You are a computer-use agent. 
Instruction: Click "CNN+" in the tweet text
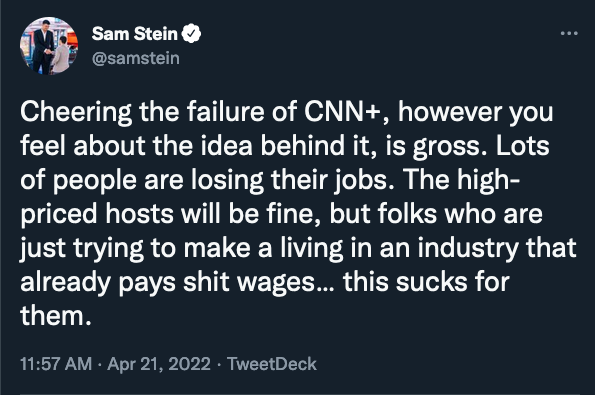343,112
